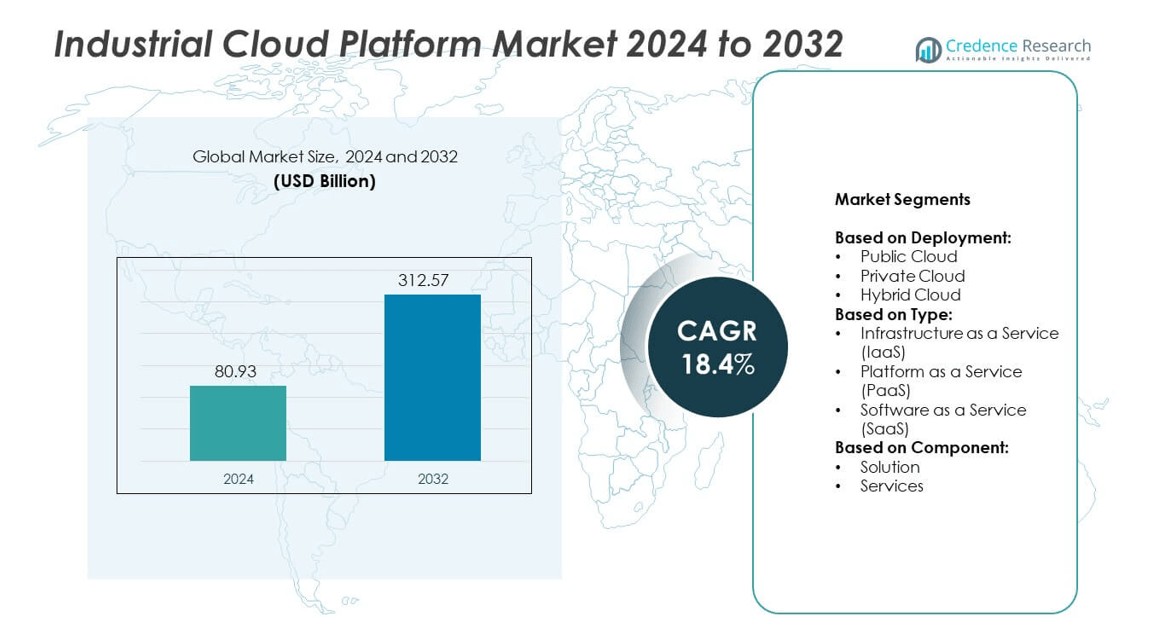The image size is (1167, 617).
Task: Click the Credence Research logo icon
Action: (x=929, y=50)
